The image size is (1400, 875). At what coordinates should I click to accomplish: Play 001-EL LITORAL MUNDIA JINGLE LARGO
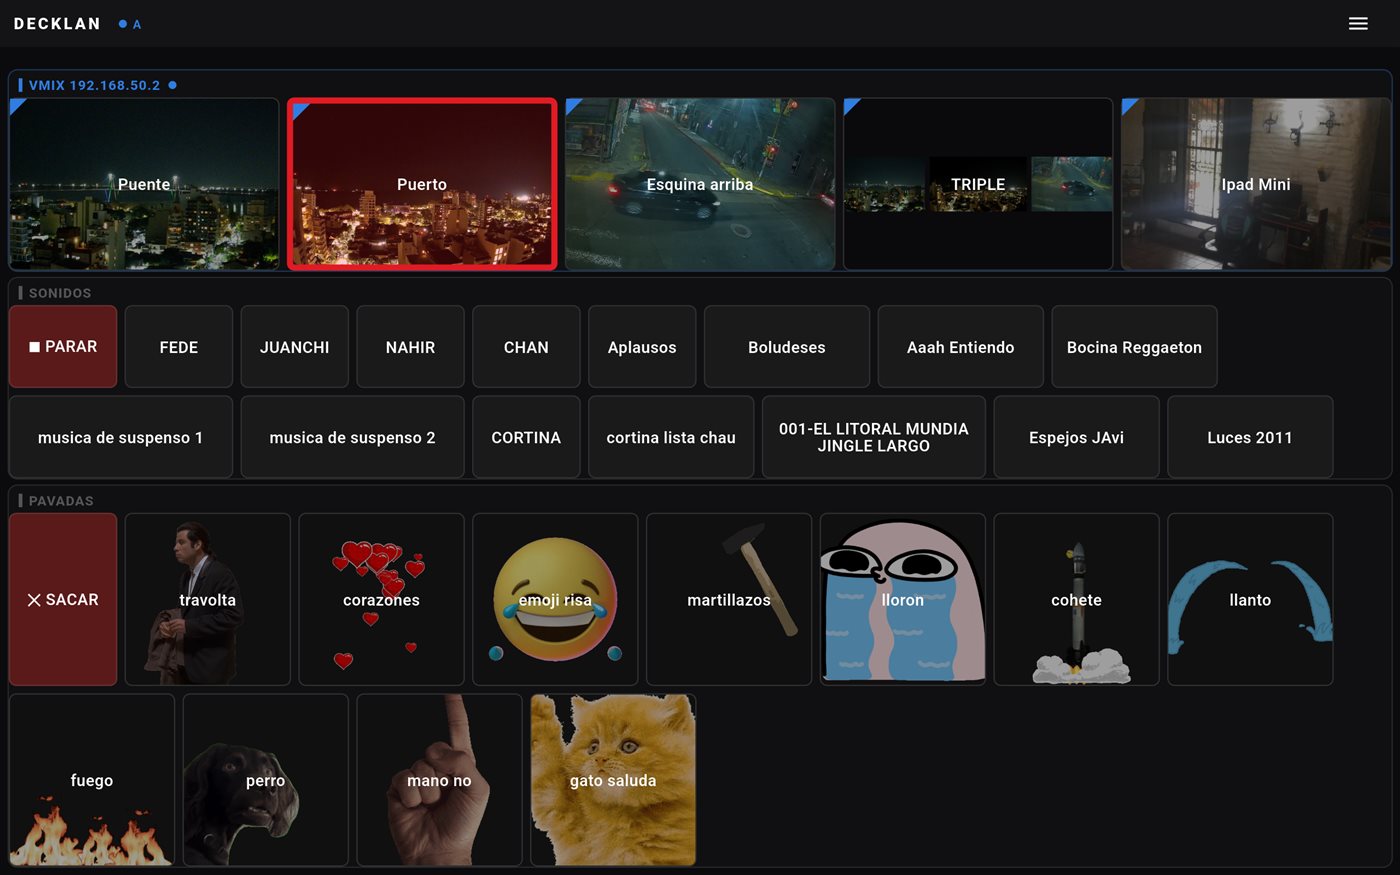(x=874, y=437)
